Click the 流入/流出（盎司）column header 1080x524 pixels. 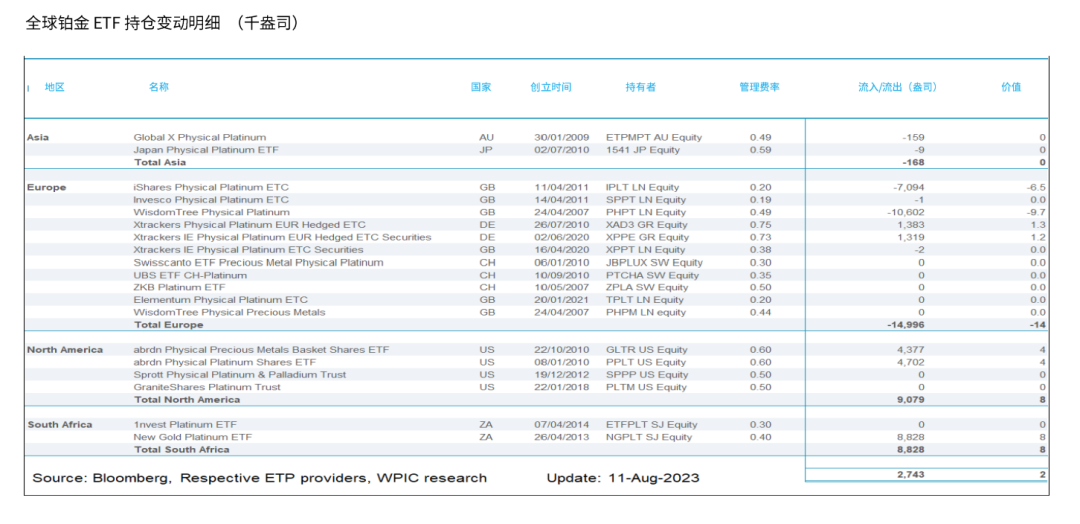897,87
